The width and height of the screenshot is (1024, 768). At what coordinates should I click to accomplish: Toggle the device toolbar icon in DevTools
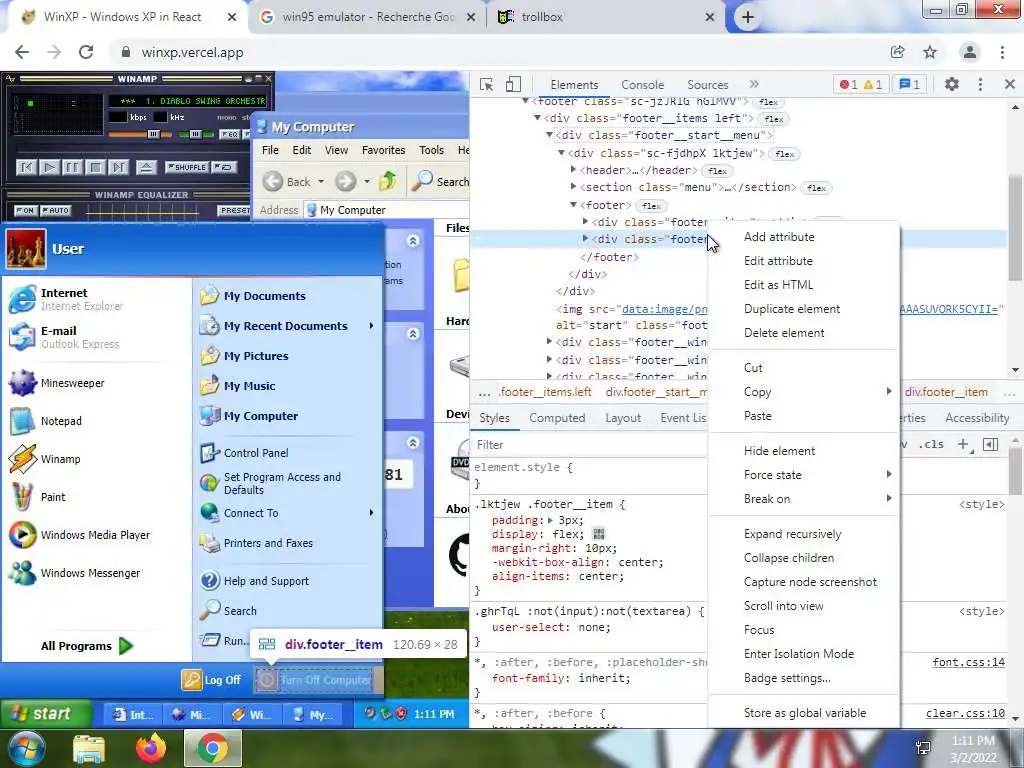513,84
